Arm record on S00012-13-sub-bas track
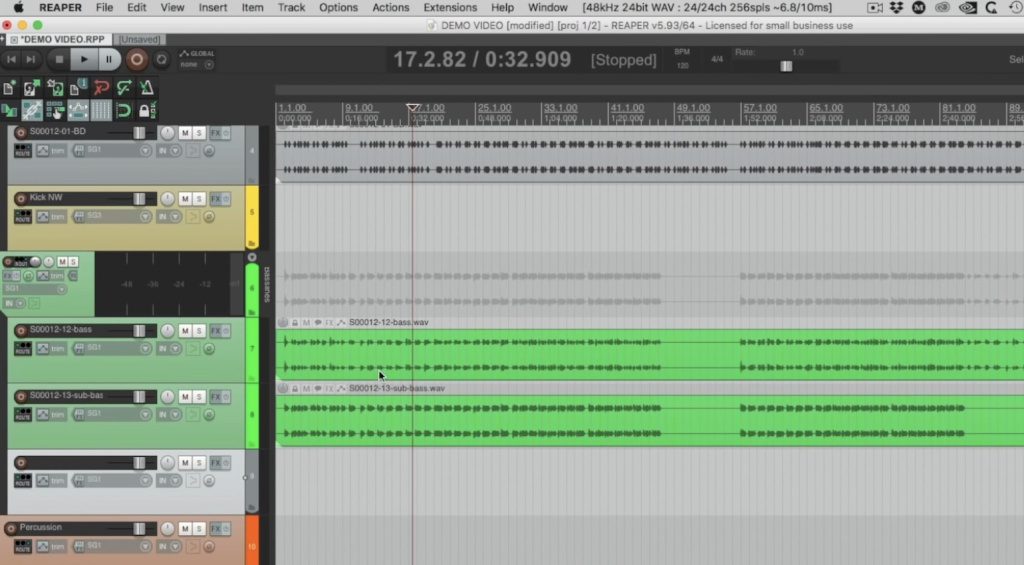Image resolution: width=1024 pixels, height=565 pixels. coord(21,396)
